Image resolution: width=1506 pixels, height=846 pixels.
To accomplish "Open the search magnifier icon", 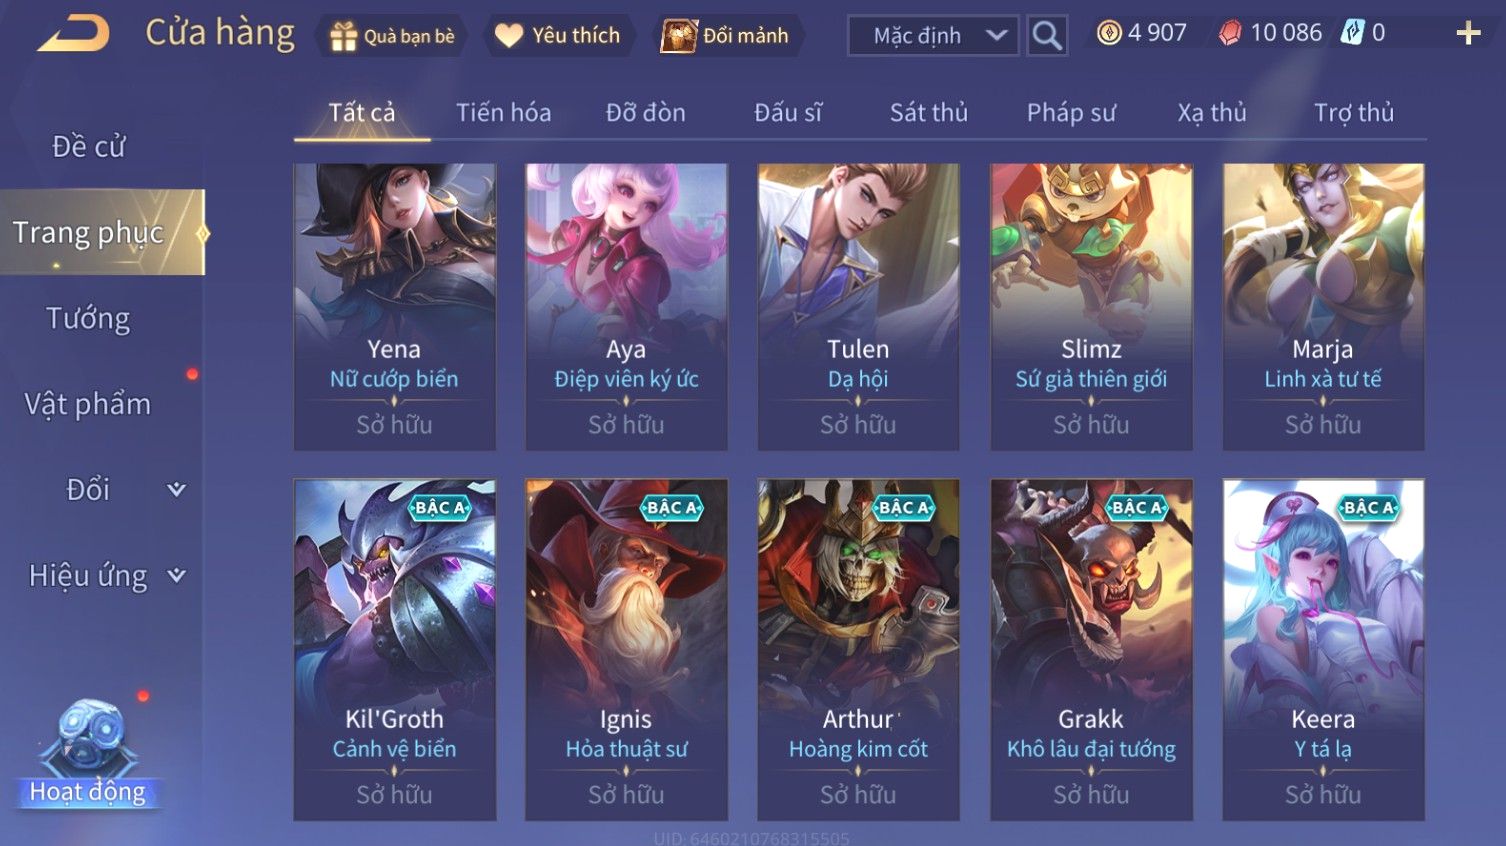I will [1047, 36].
